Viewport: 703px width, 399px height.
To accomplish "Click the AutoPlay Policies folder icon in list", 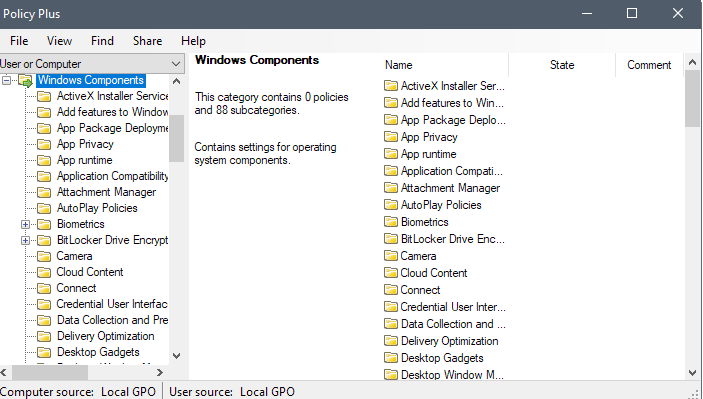I will [x=391, y=205].
